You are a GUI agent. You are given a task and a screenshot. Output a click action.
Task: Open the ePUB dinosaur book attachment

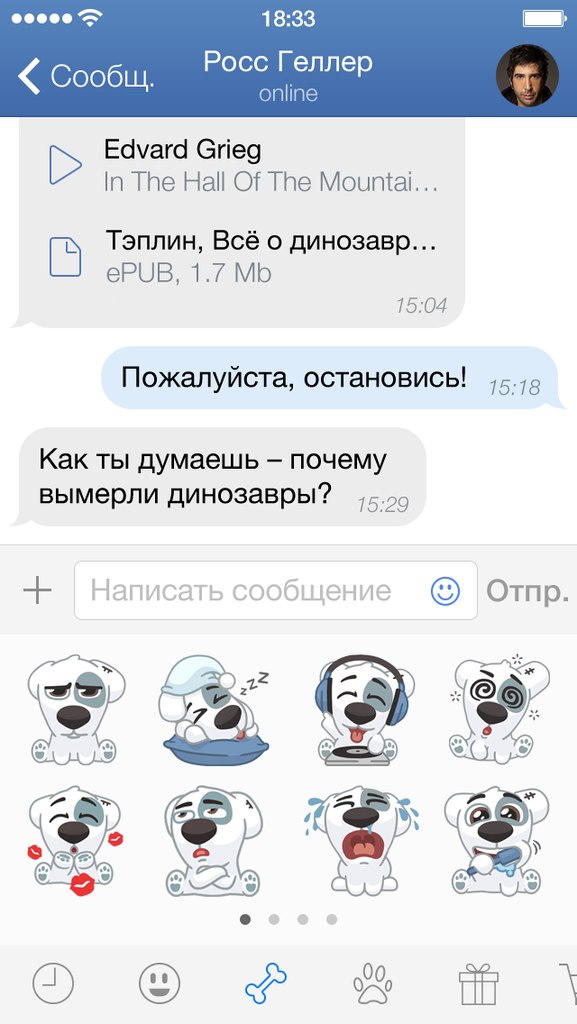click(x=242, y=257)
